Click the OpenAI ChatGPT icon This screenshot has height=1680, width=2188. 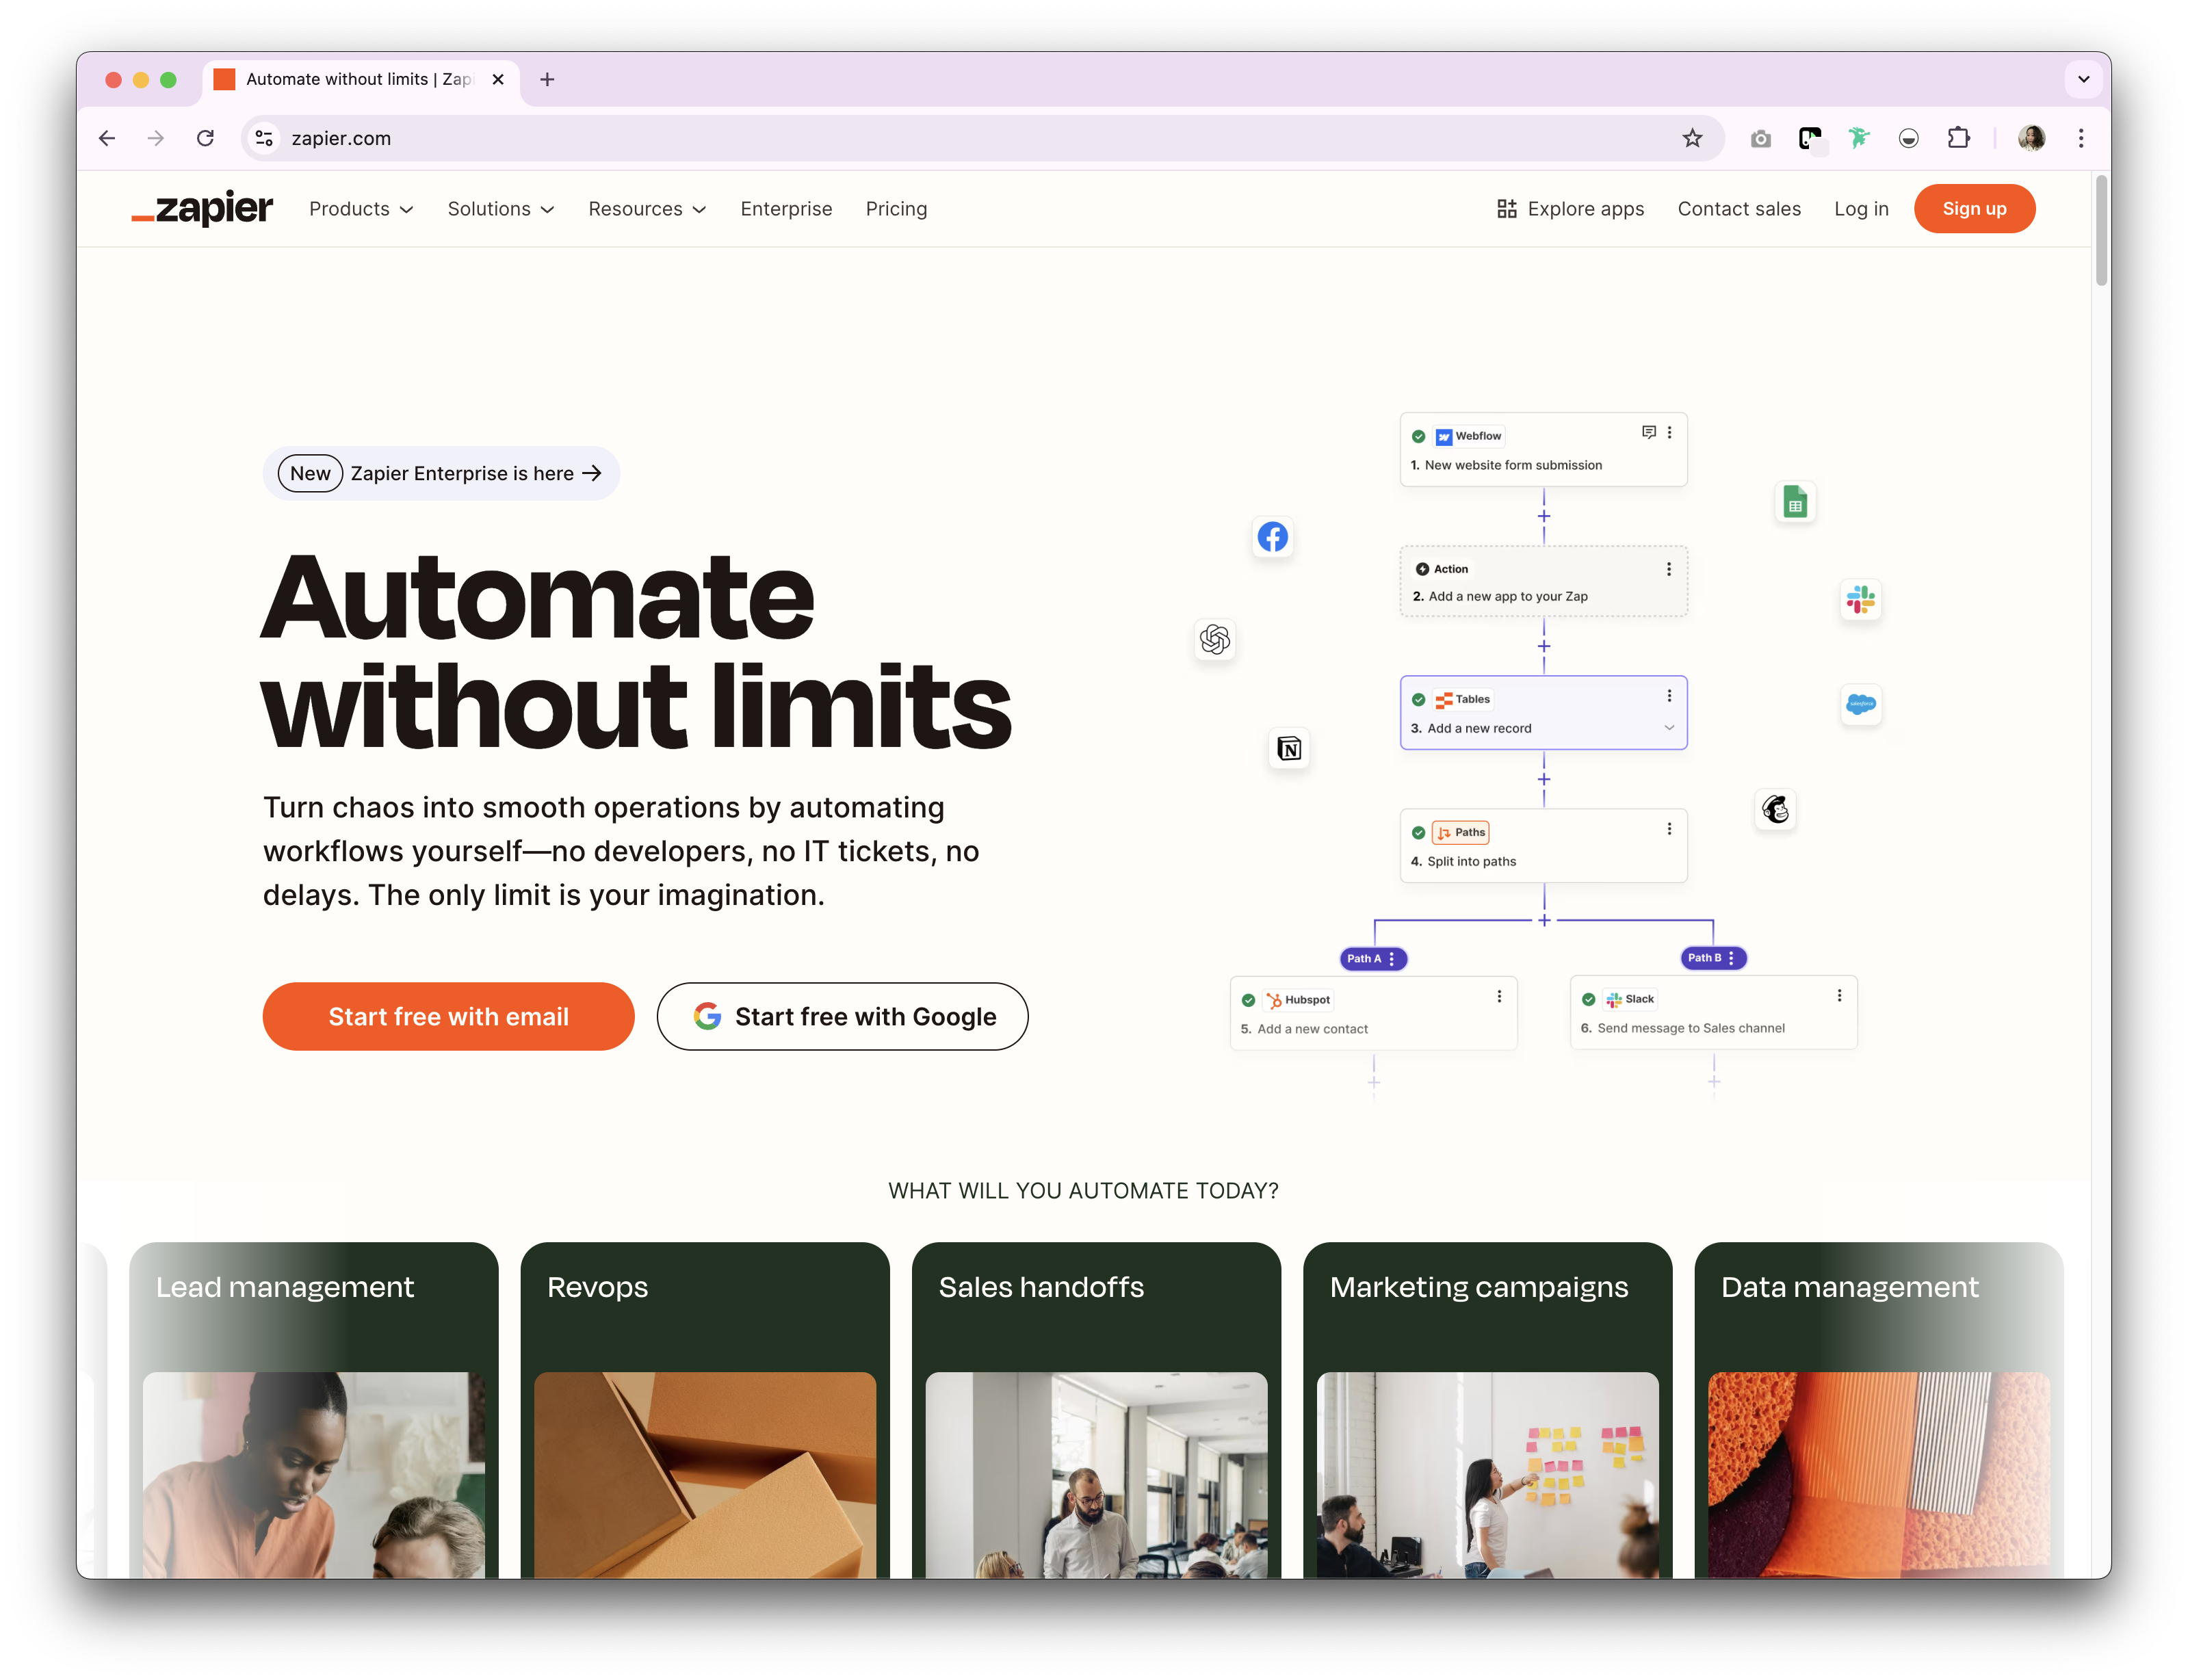tap(1215, 639)
